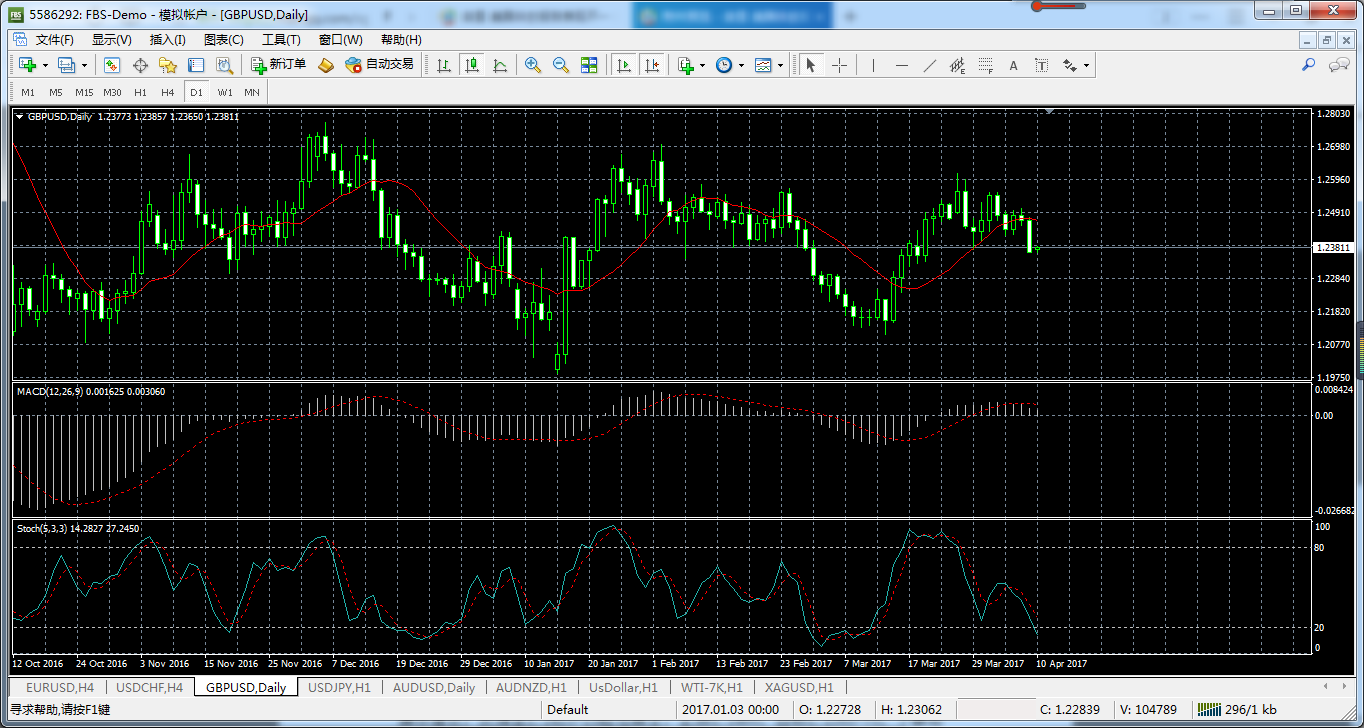Toggle chart auto scroll

(x=624, y=65)
